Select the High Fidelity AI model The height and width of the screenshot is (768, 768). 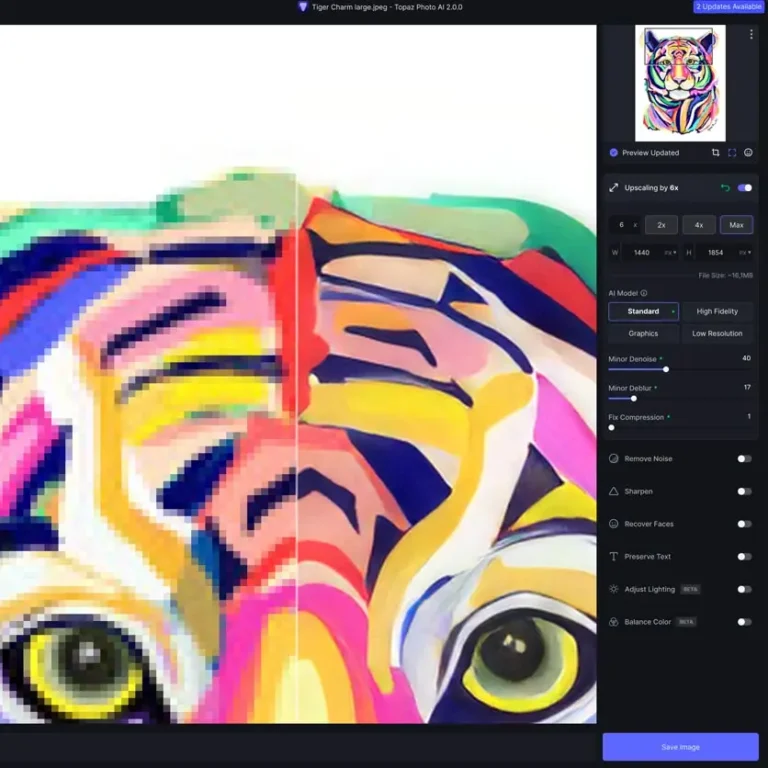point(717,311)
